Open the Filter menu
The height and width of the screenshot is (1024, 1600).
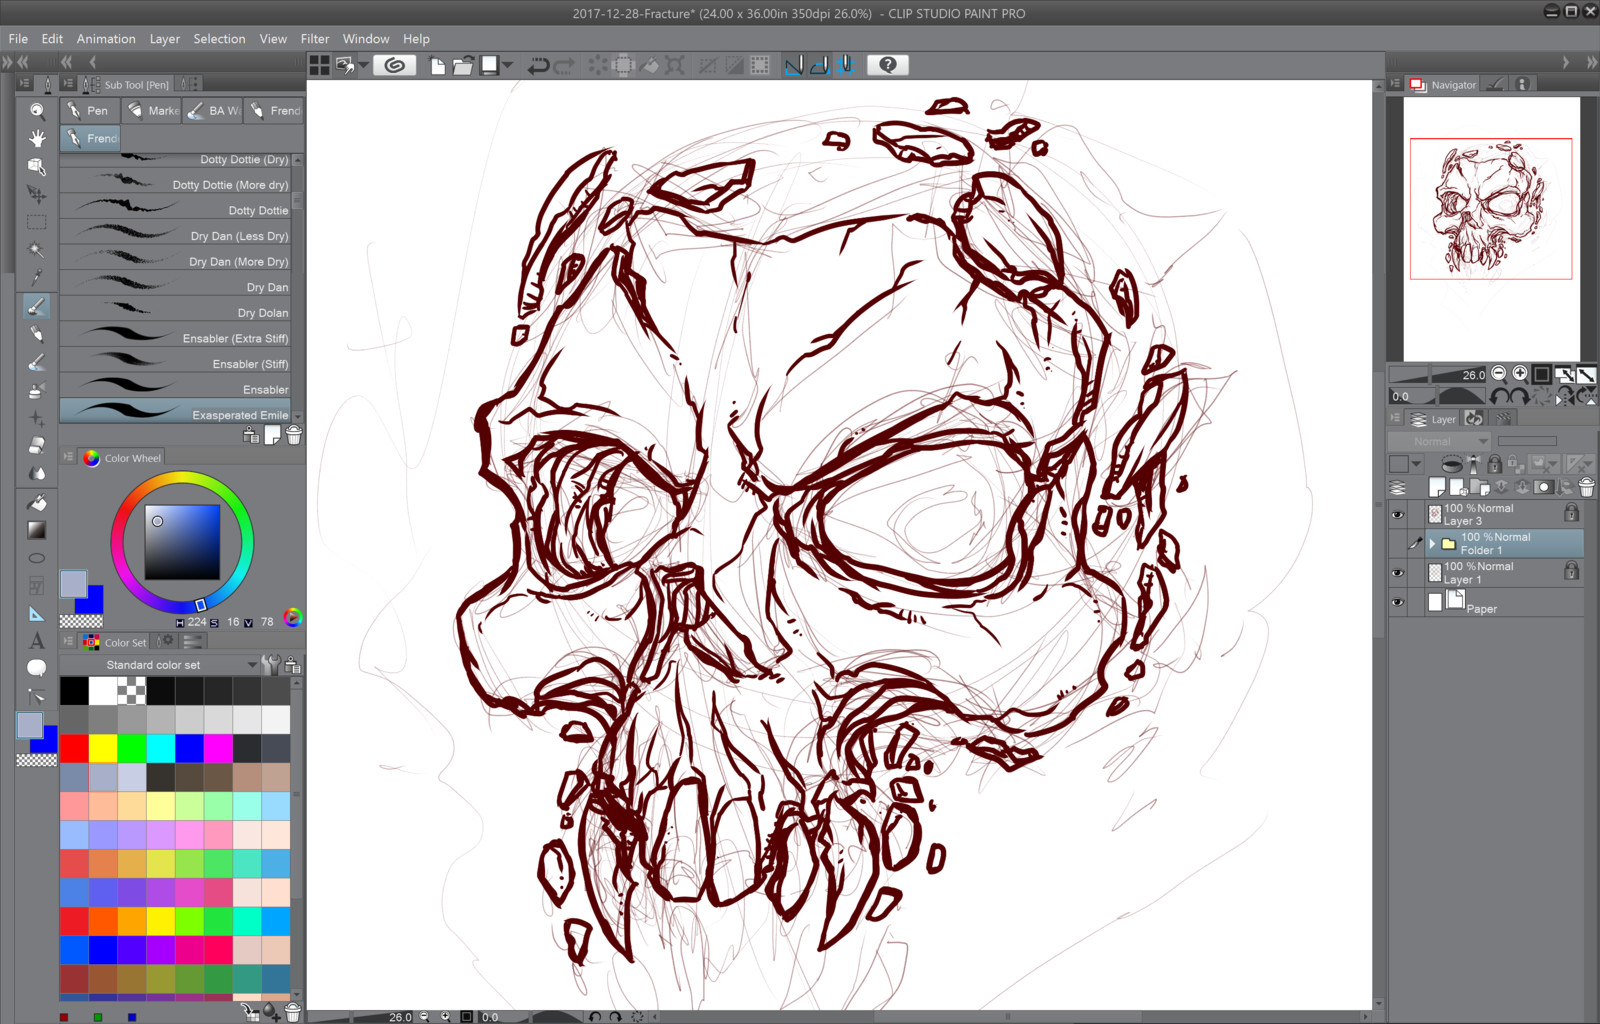pos(315,39)
